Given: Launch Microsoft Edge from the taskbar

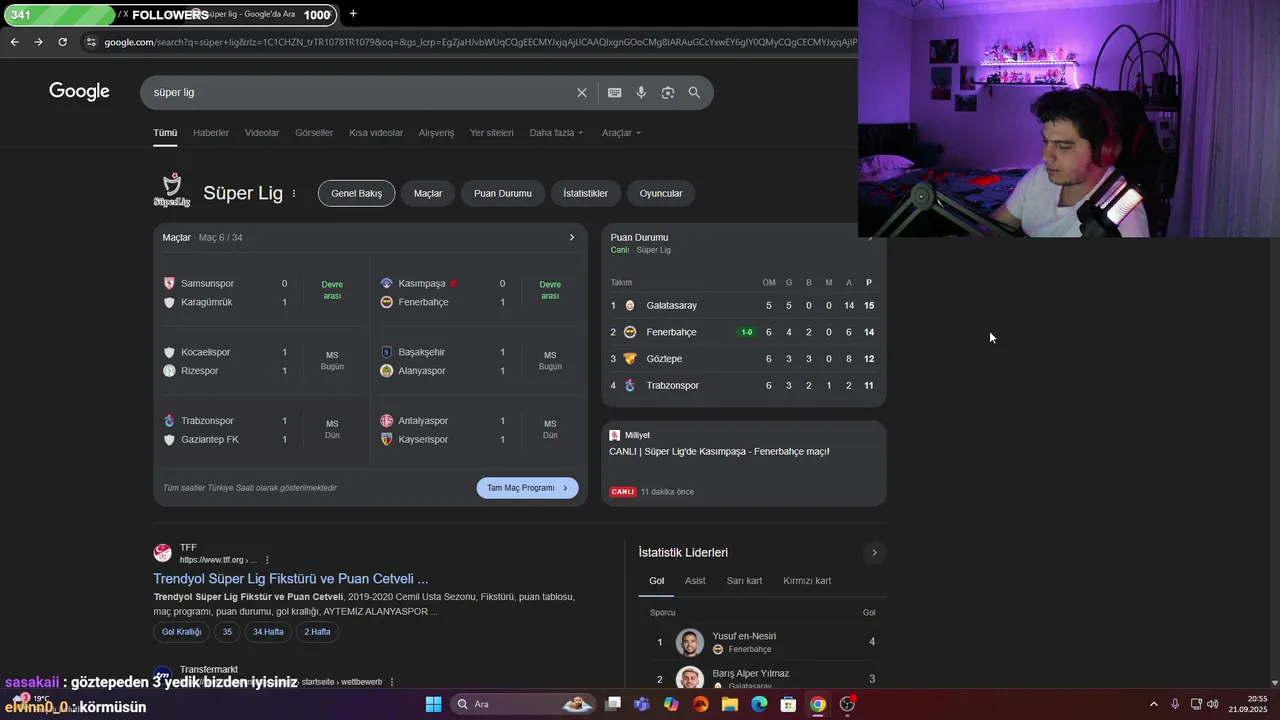Looking at the screenshot, I should click(759, 704).
